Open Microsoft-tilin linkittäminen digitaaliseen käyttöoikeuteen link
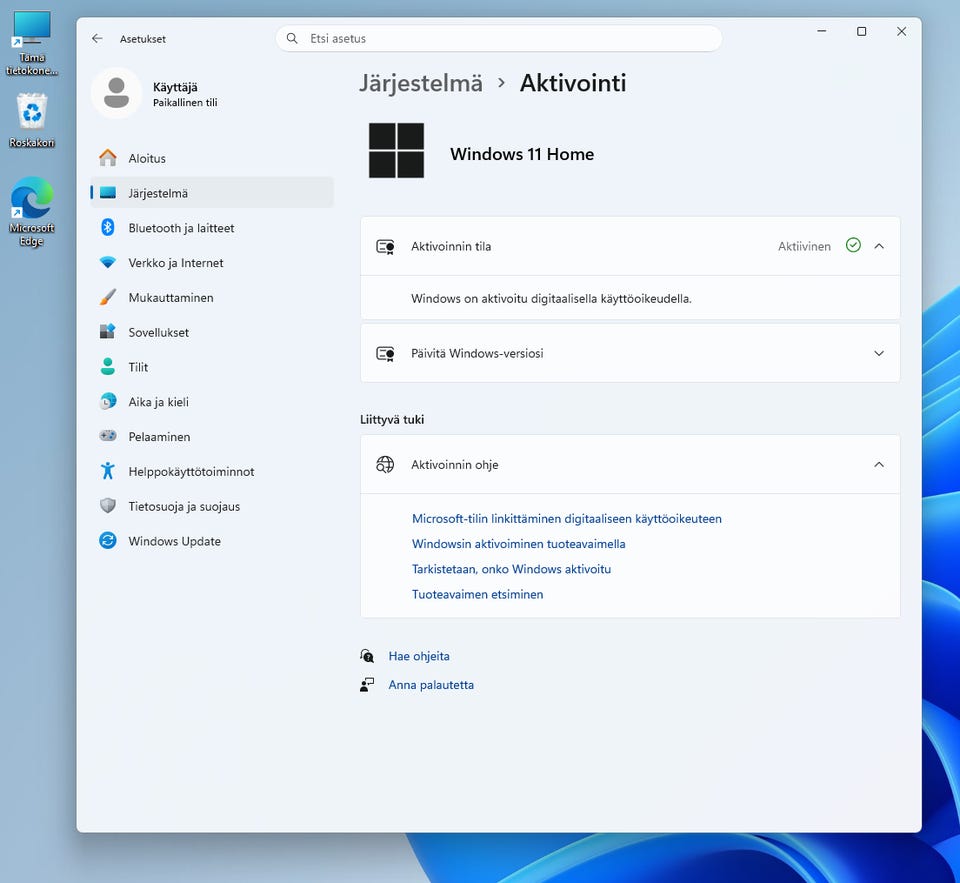Screen dimensions: 960x883 (566, 519)
